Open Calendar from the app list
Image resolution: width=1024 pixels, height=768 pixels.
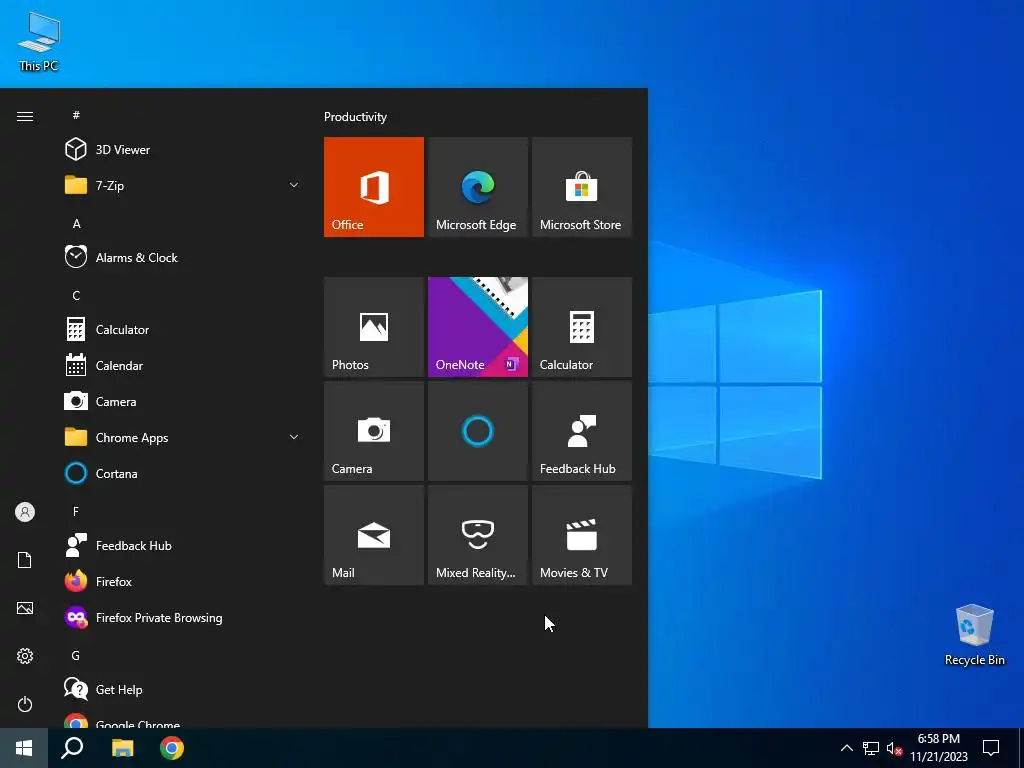(182, 366)
